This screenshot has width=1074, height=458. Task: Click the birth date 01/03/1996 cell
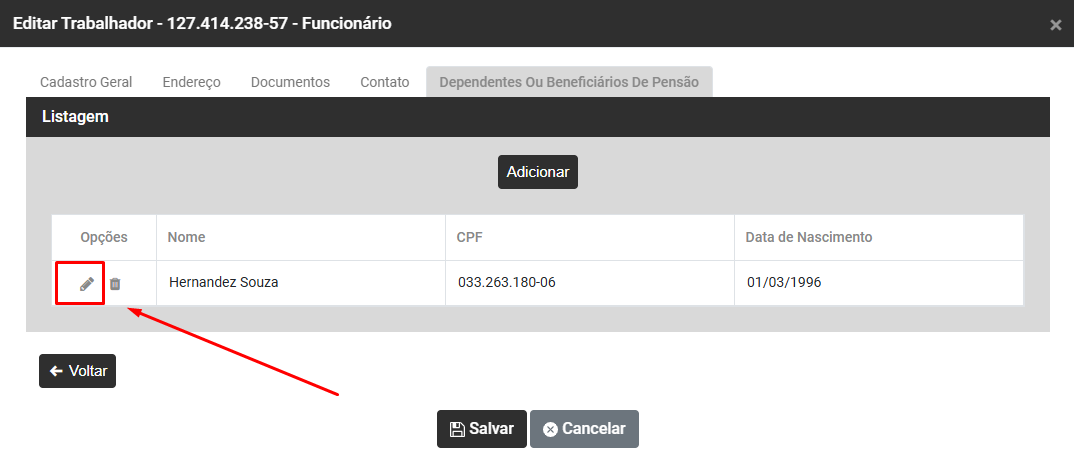(x=784, y=283)
